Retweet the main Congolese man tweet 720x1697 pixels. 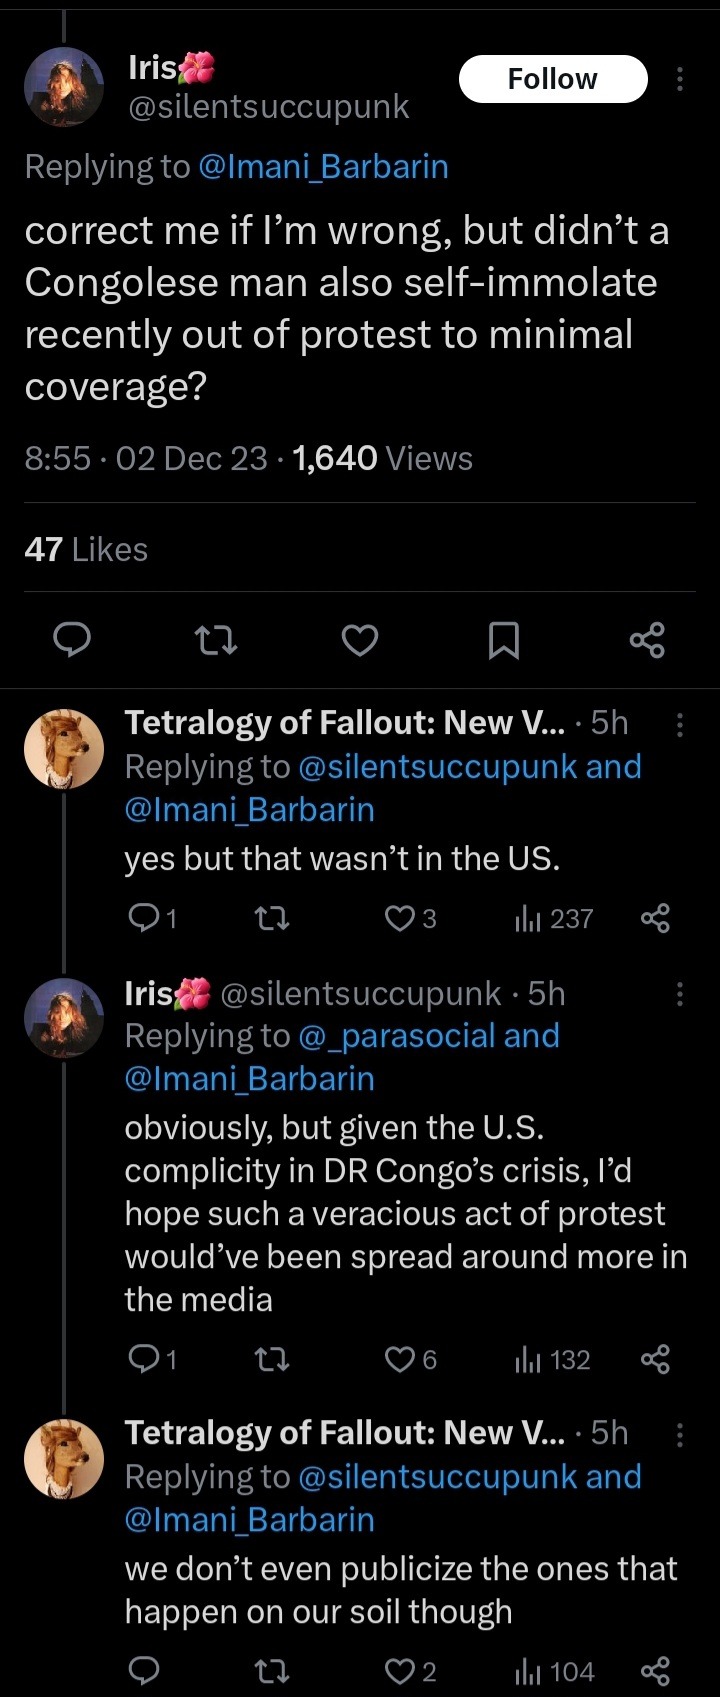[x=215, y=640]
